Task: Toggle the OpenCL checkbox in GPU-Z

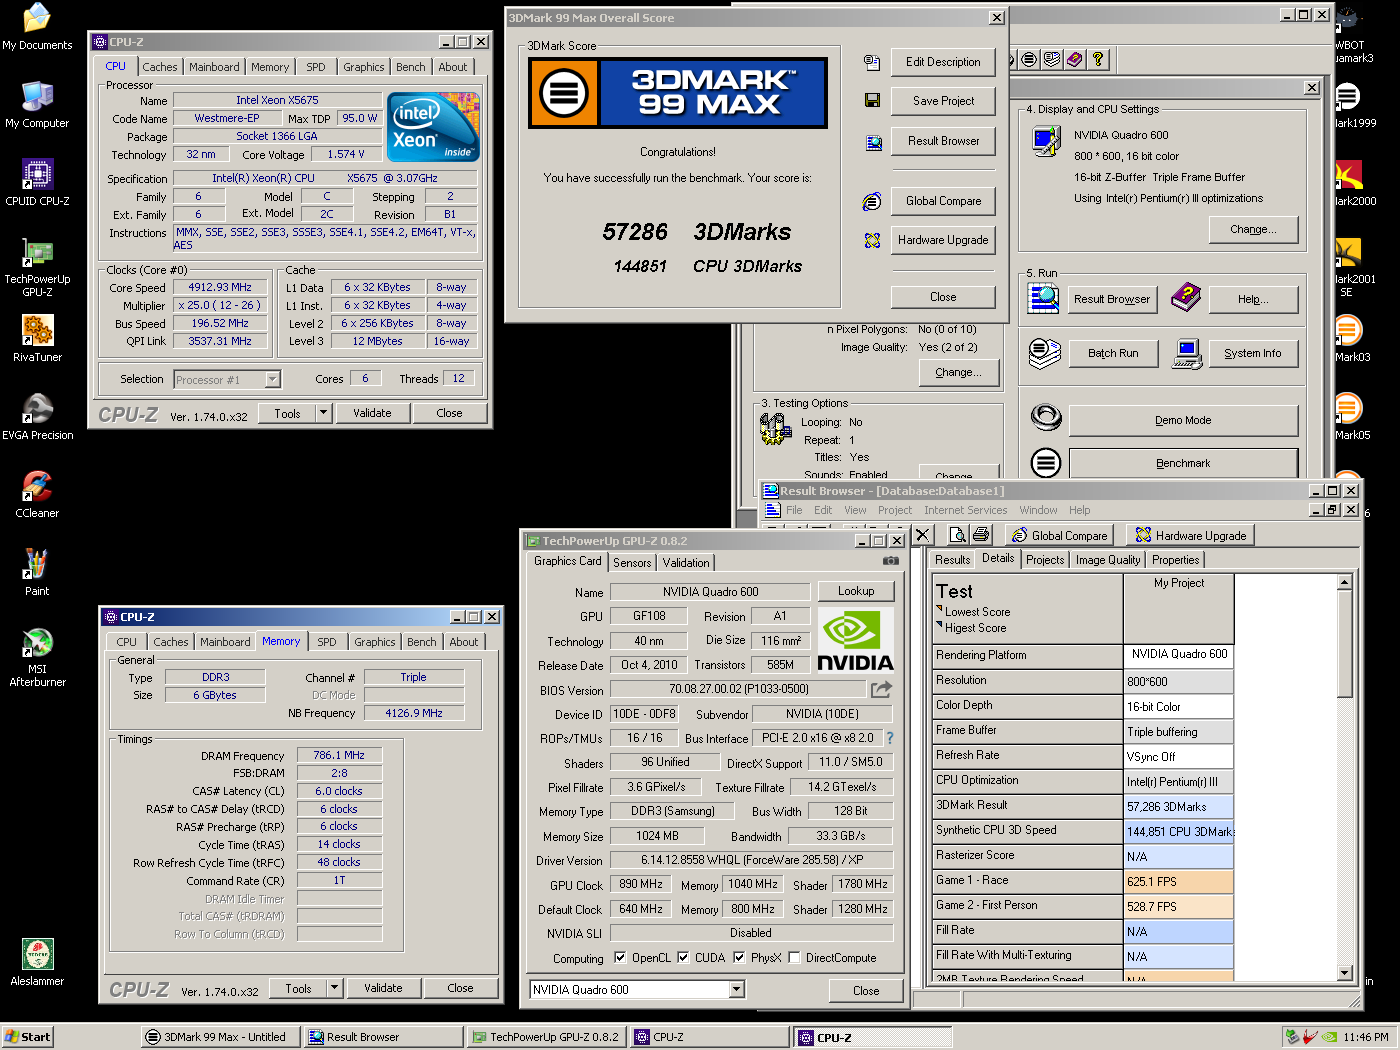Action: click(620, 957)
